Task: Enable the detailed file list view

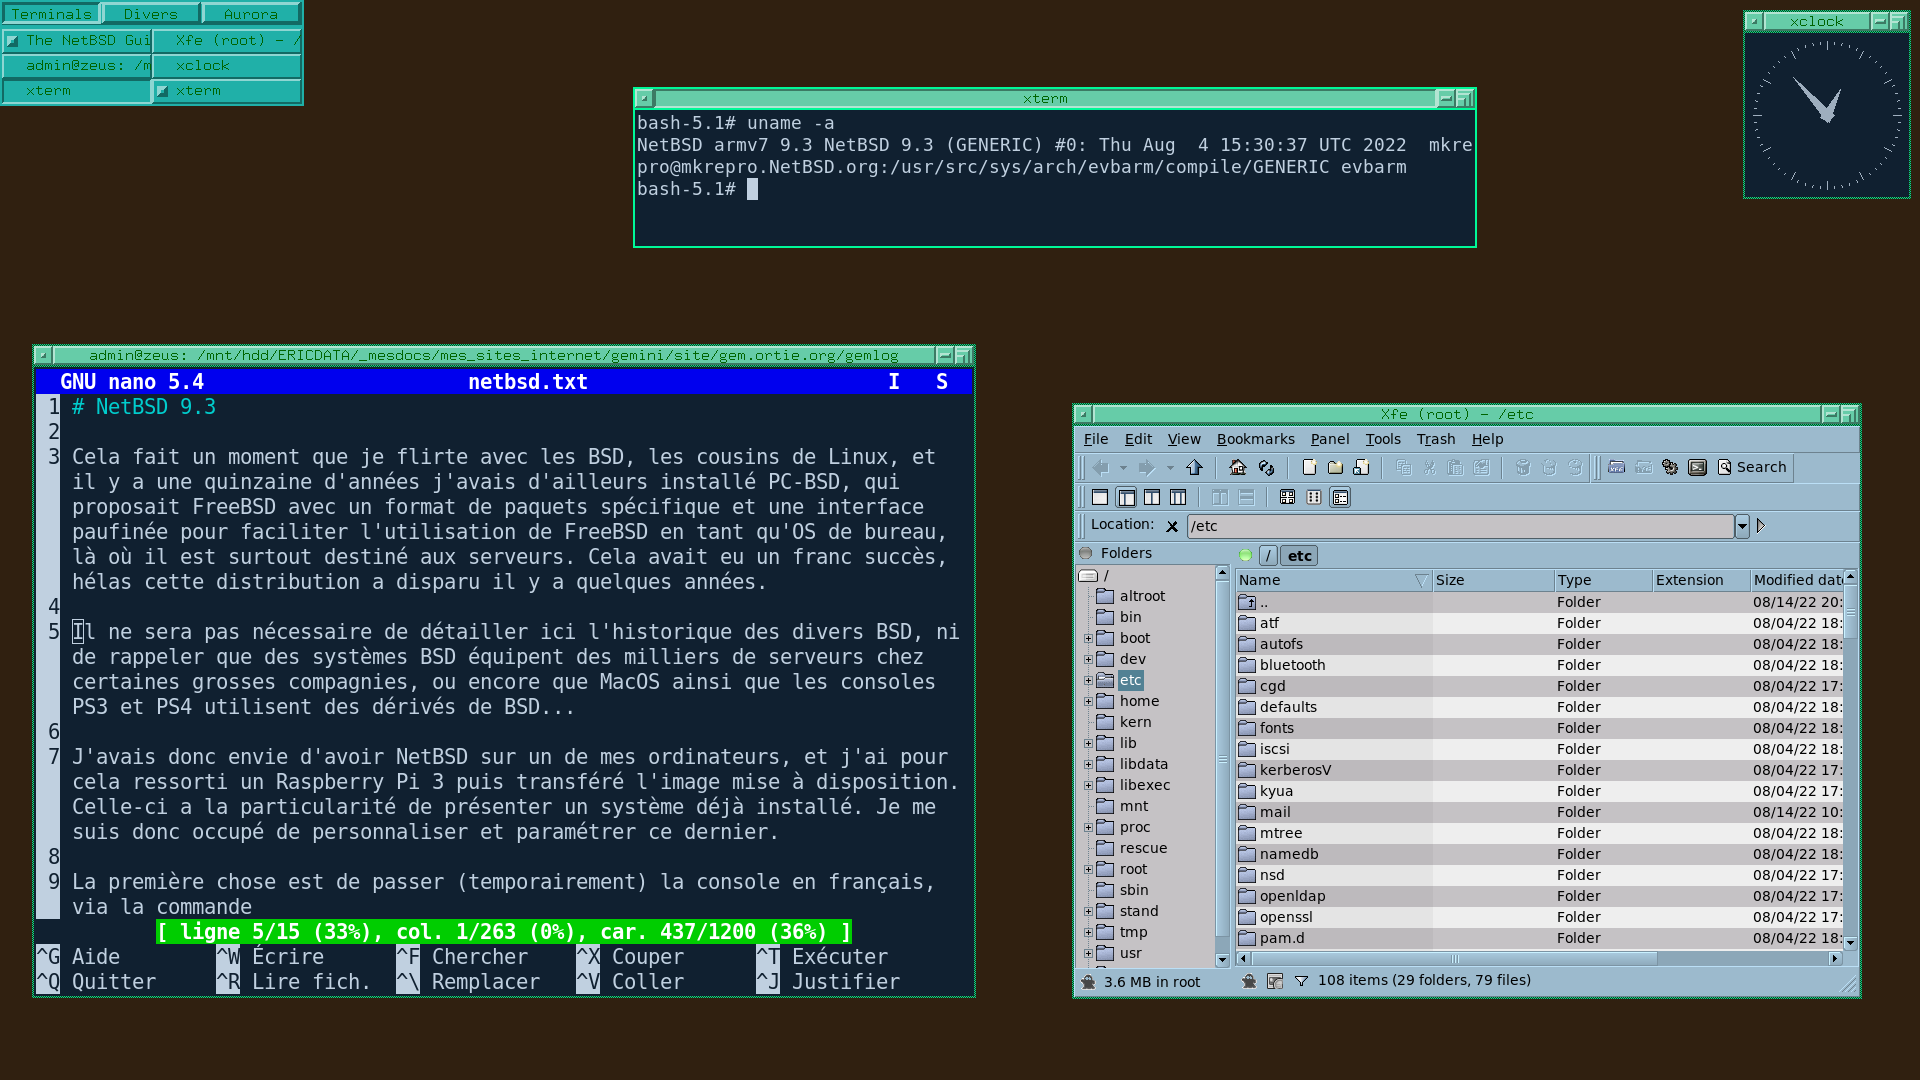Action: [1340, 498]
